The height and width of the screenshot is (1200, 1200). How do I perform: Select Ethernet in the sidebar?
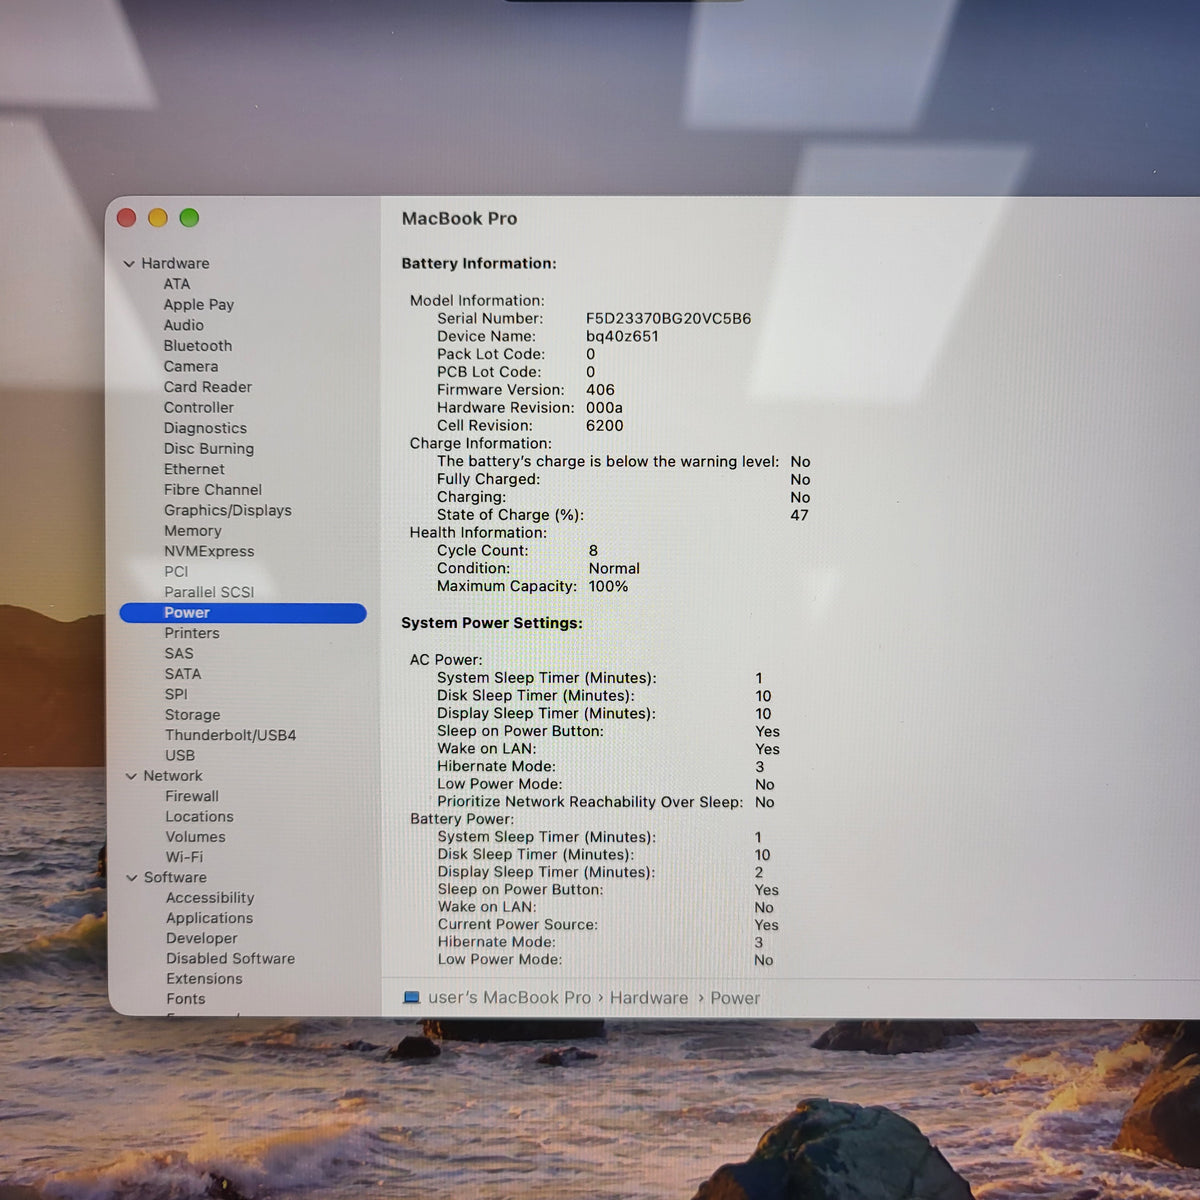tap(194, 469)
